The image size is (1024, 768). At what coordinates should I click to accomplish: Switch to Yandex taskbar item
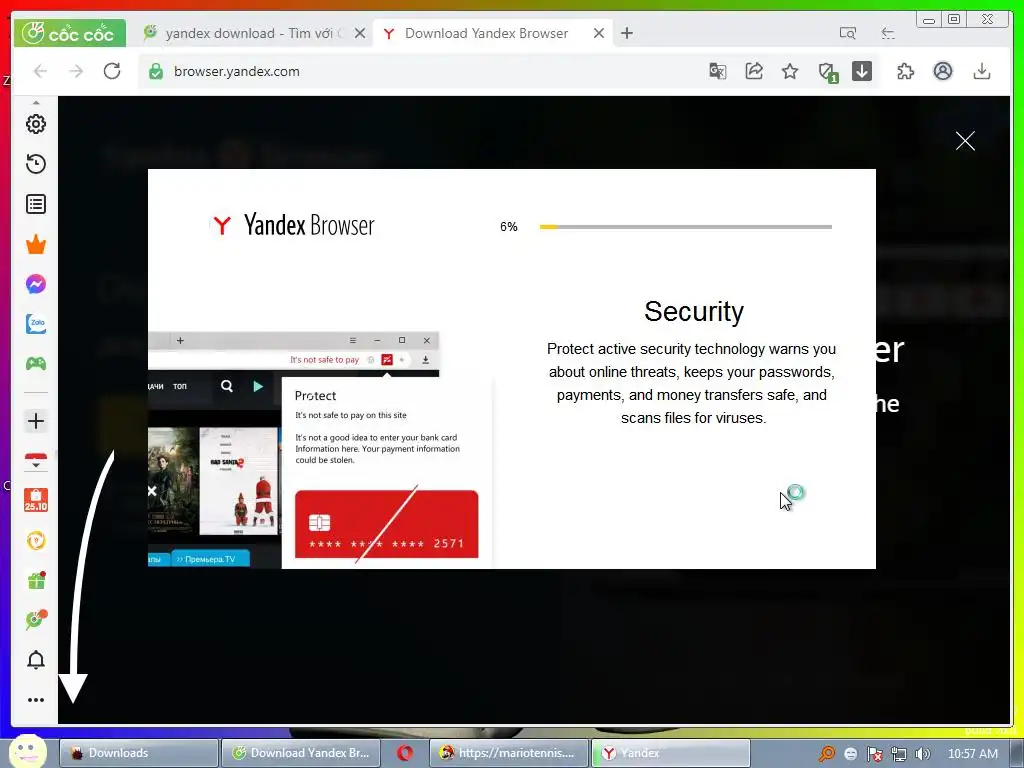coord(671,753)
